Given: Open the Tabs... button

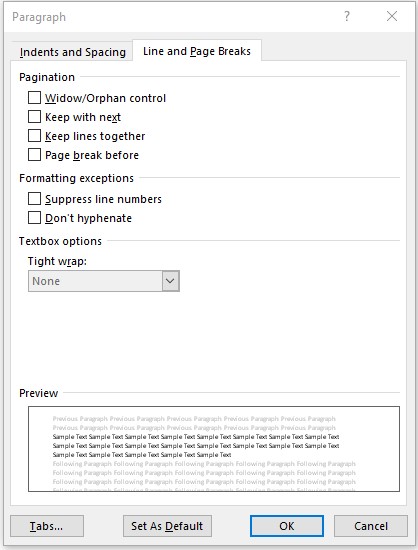Looking at the screenshot, I should tap(47, 526).
